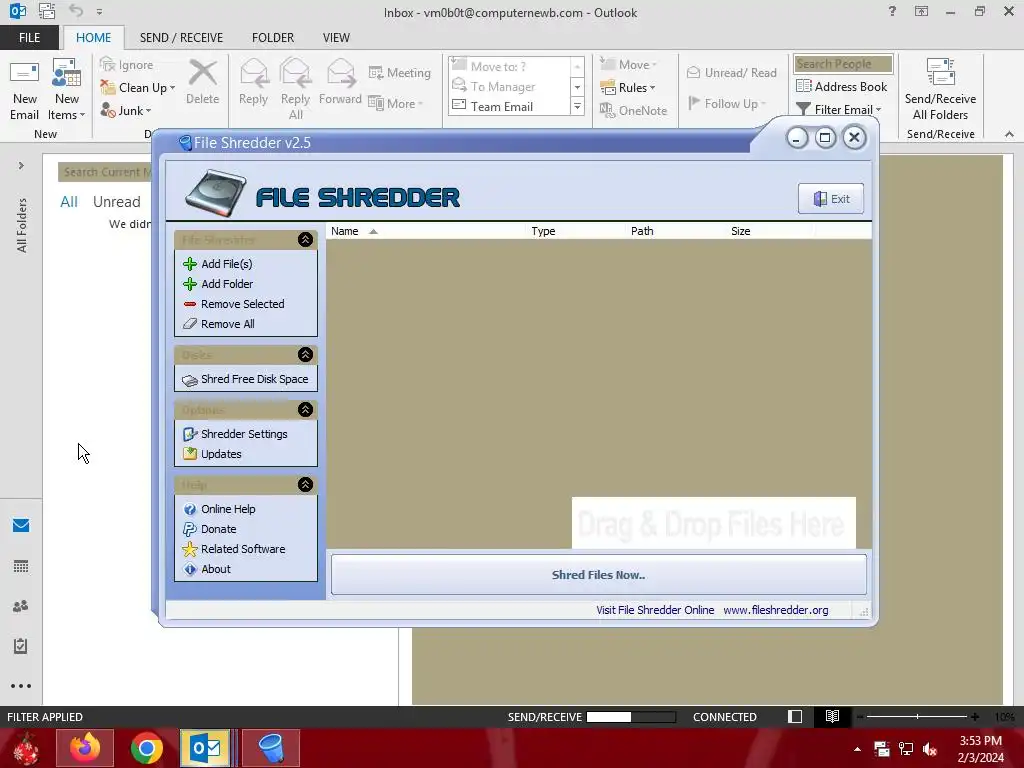Click the Undo icon in Quick Access Toolbar
1024x768 pixels.
pyautogui.click(x=76, y=11)
